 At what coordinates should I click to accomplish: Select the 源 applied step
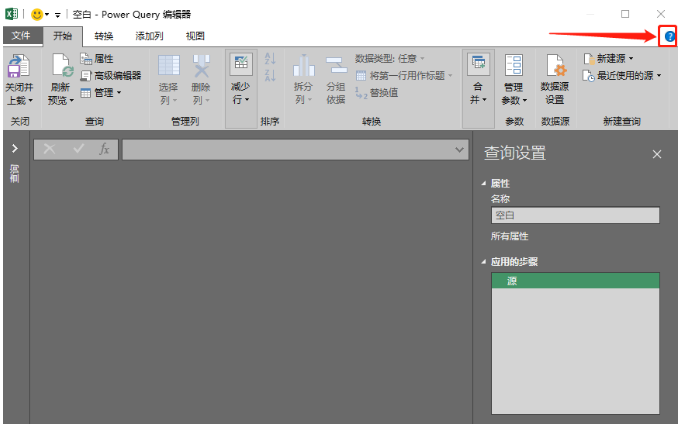[x=575, y=281]
